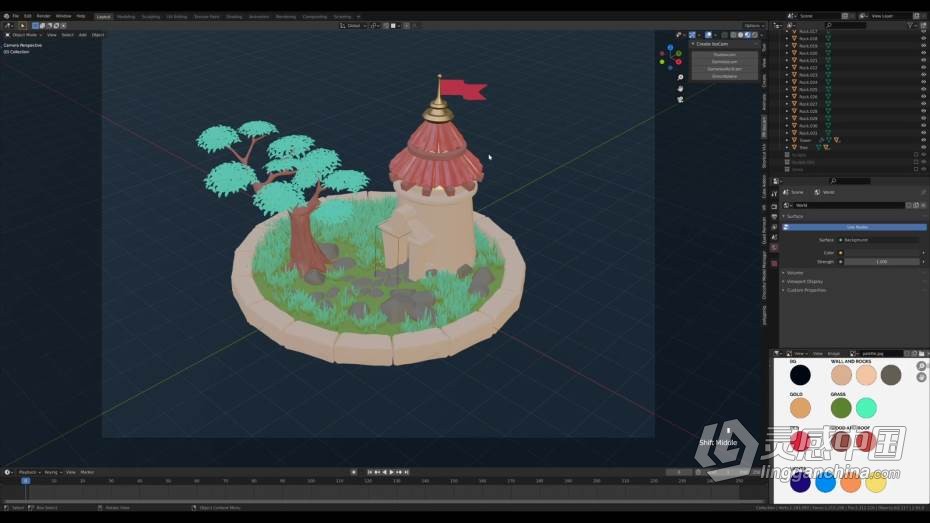Viewport: 930px width, 523px height.
Task: Click the red X axis on the navigation gizmo
Action: [x=679, y=62]
